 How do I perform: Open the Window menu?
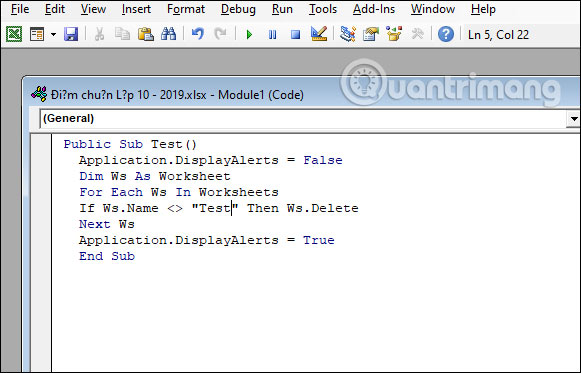433,9
